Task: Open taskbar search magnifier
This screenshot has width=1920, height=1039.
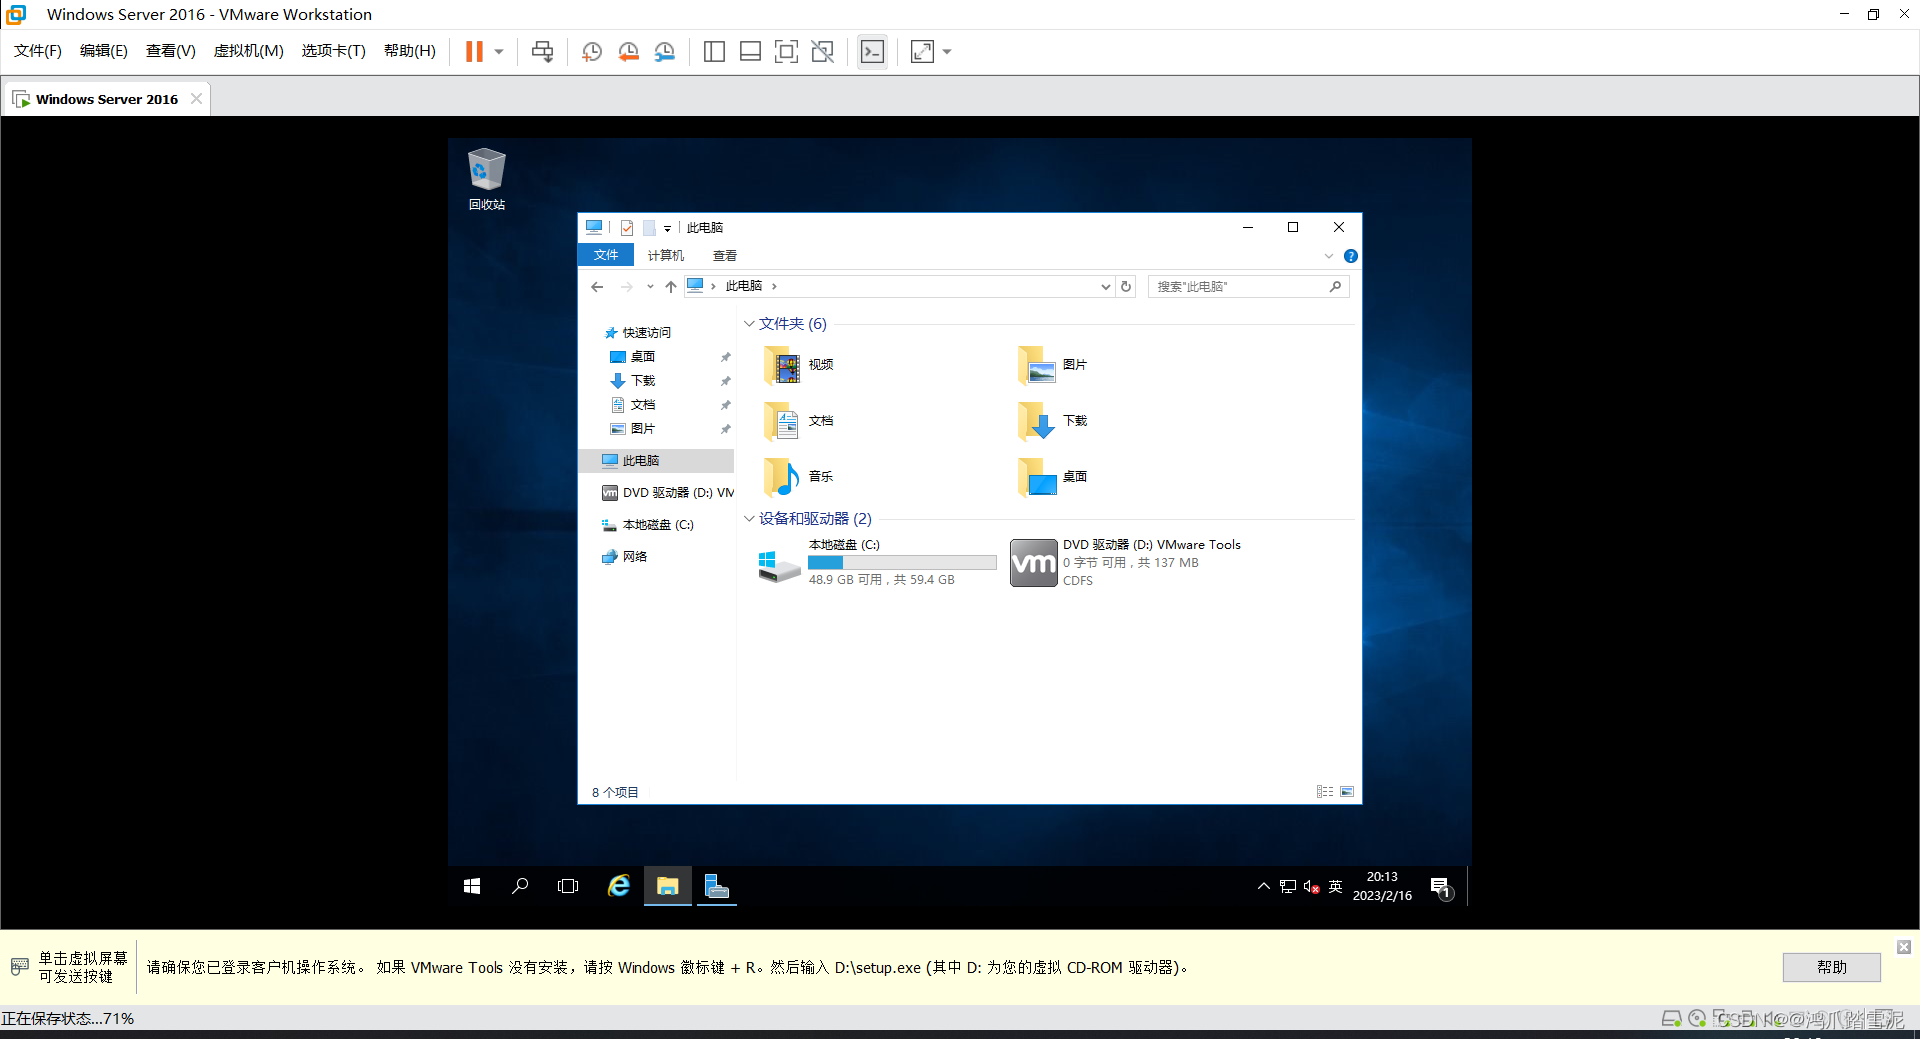Action: coord(520,886)
